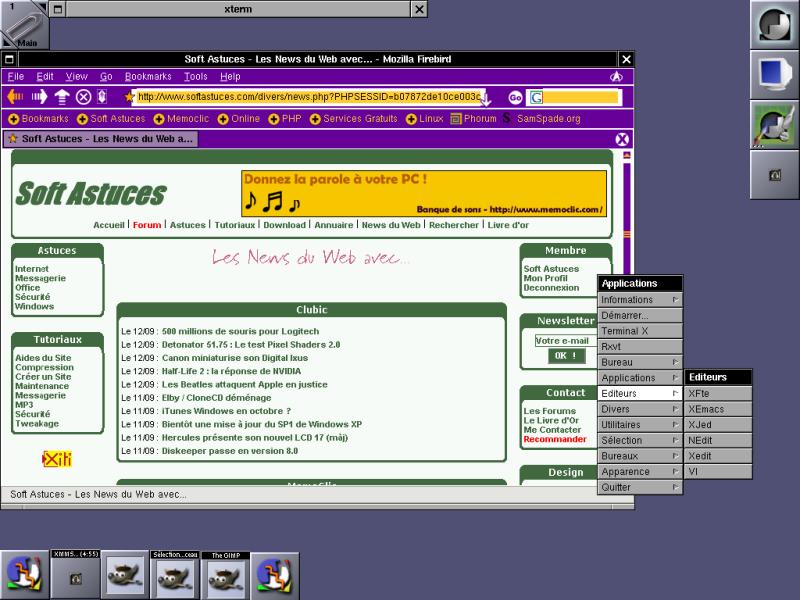Click the monitor icon in the right dock

coord(774,74)
